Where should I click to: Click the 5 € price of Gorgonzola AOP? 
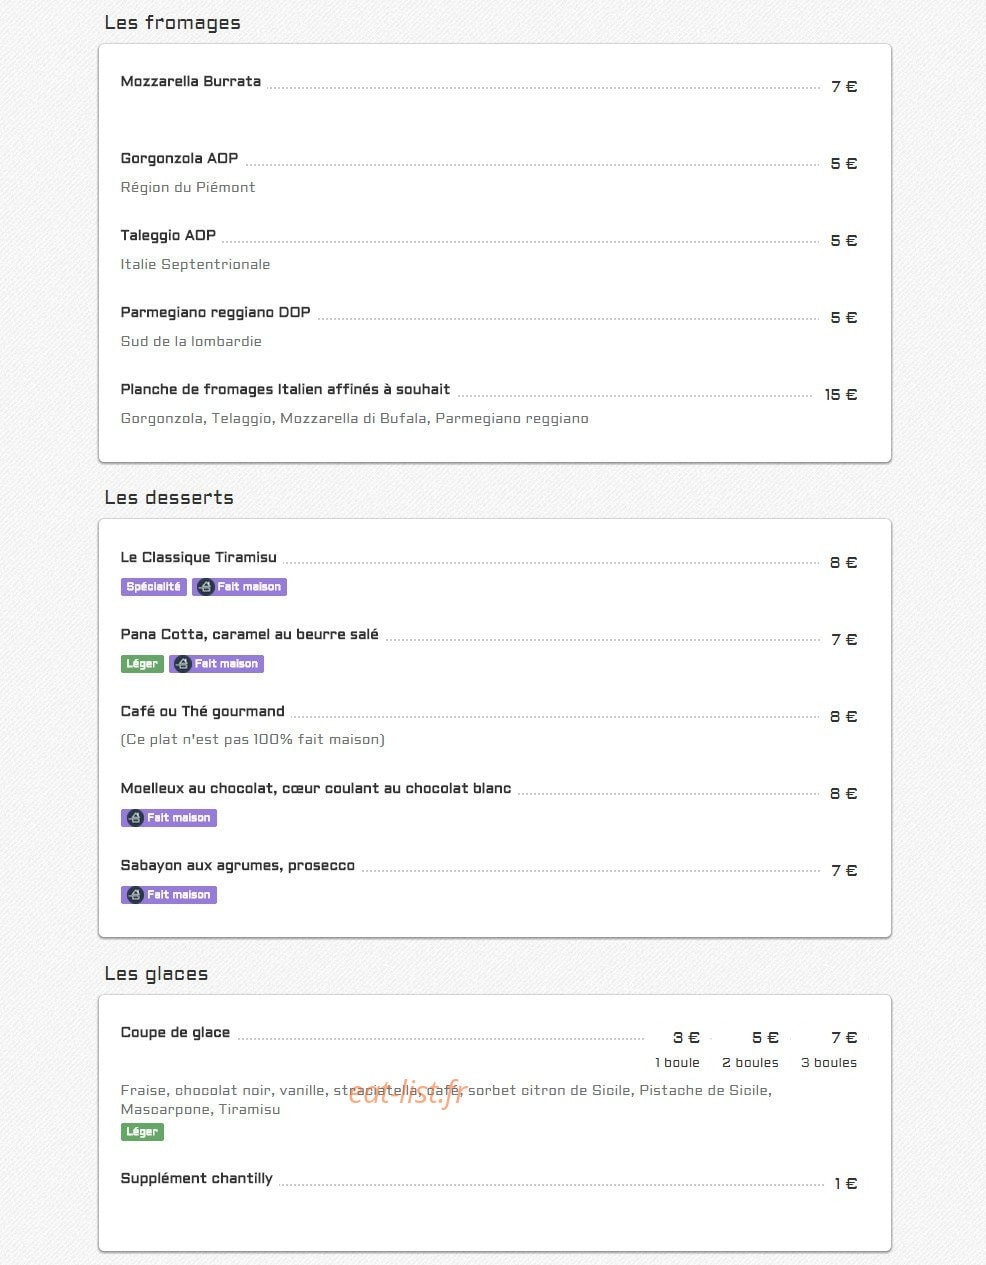point(844,164)
